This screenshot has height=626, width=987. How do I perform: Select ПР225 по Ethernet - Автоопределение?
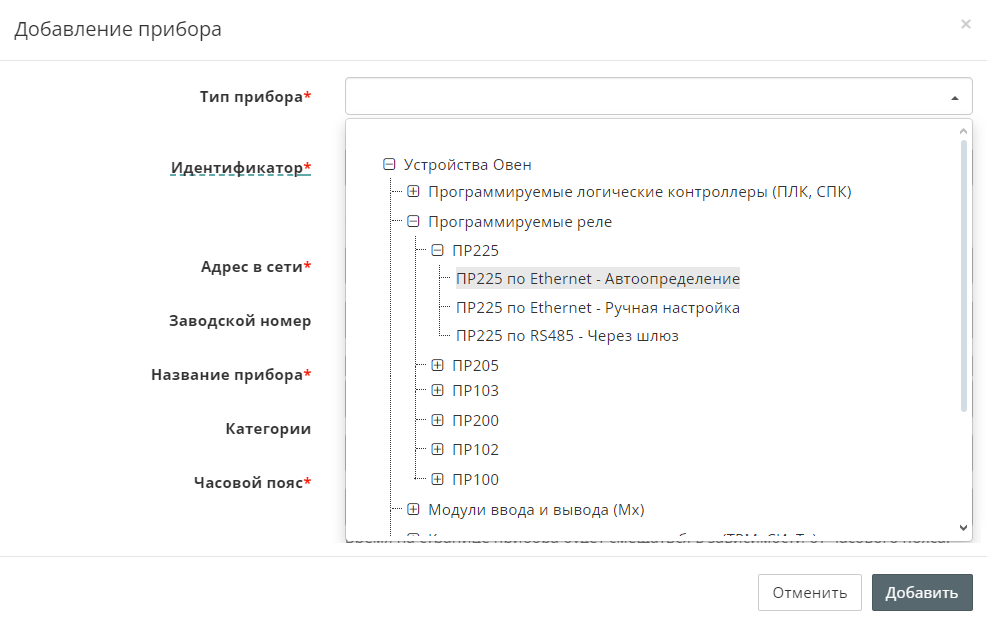click(x=597, y=279)
